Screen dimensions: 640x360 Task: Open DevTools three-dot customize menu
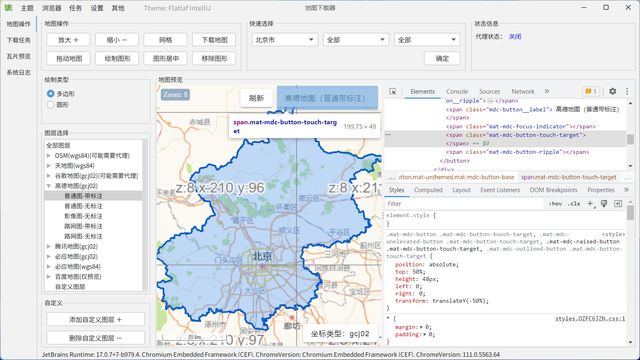627,91
